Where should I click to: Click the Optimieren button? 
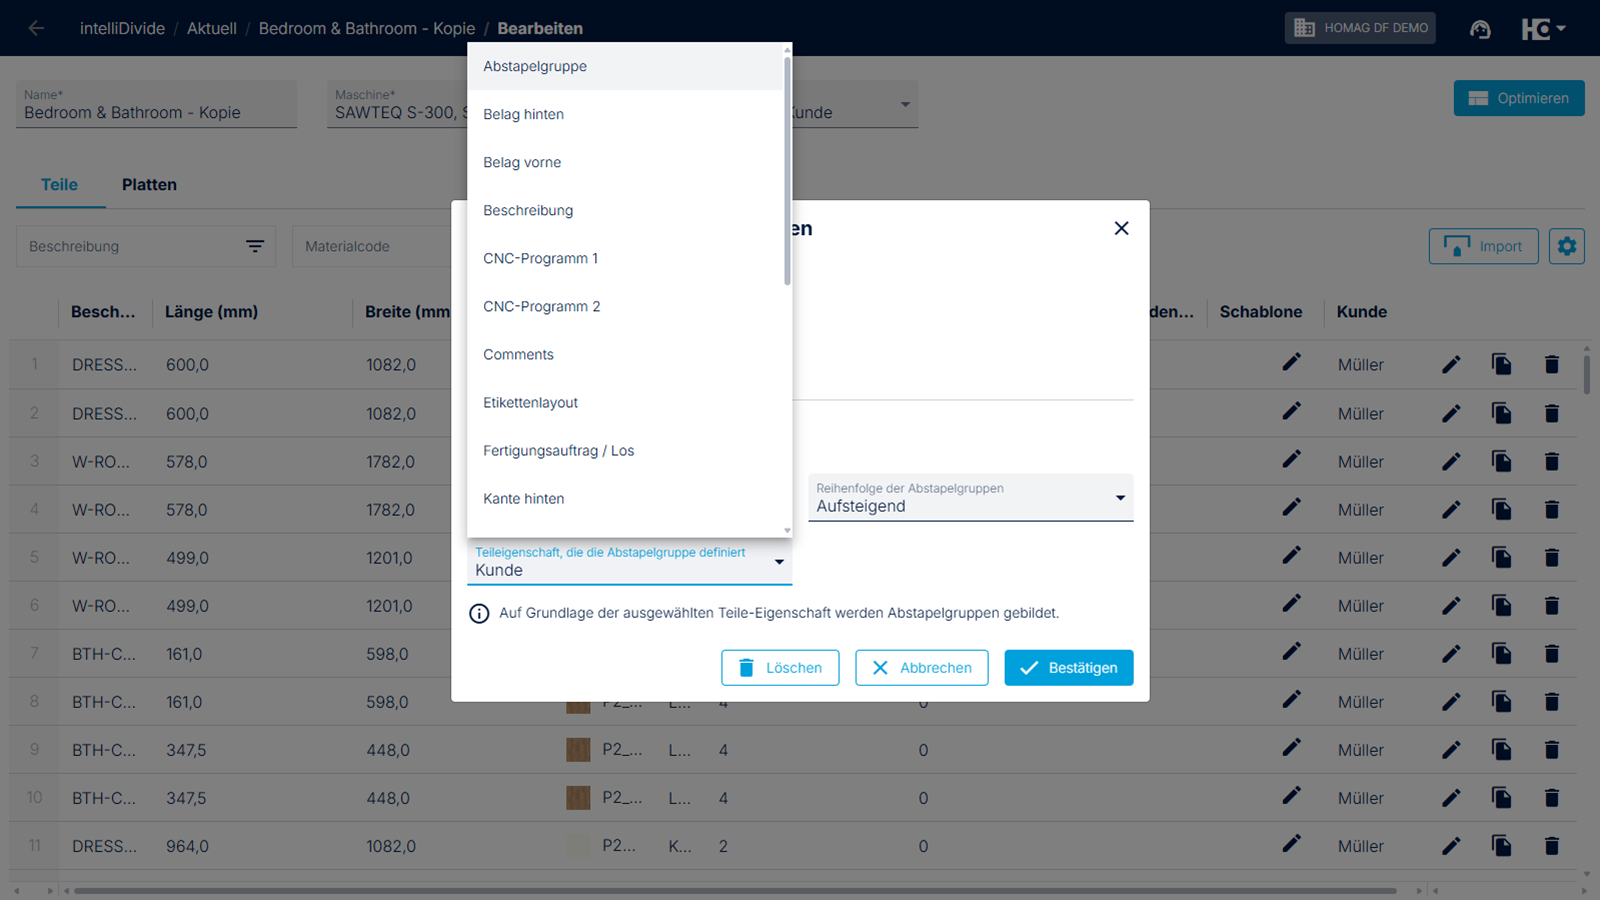[x=1518, y=98]
